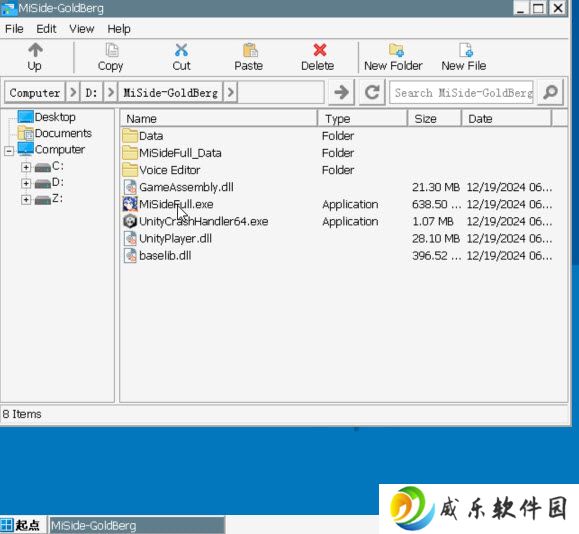Select the Voice Editor folder icon
The height and width of the screenshot is (534, 579).
[x=130, y=170]
